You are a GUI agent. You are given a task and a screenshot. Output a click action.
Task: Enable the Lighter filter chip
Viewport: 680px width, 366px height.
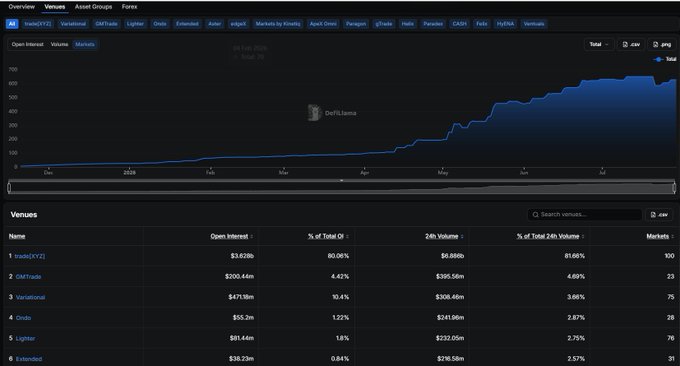tap(135, 24)
